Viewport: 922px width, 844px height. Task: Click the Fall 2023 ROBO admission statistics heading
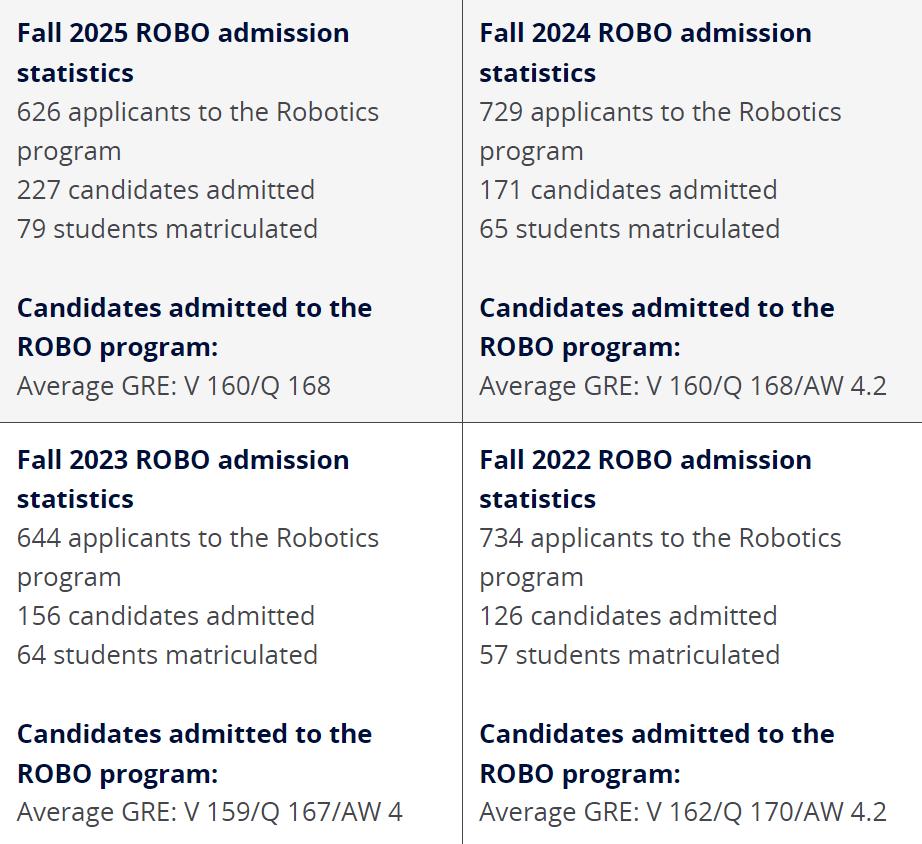point(183,460)
